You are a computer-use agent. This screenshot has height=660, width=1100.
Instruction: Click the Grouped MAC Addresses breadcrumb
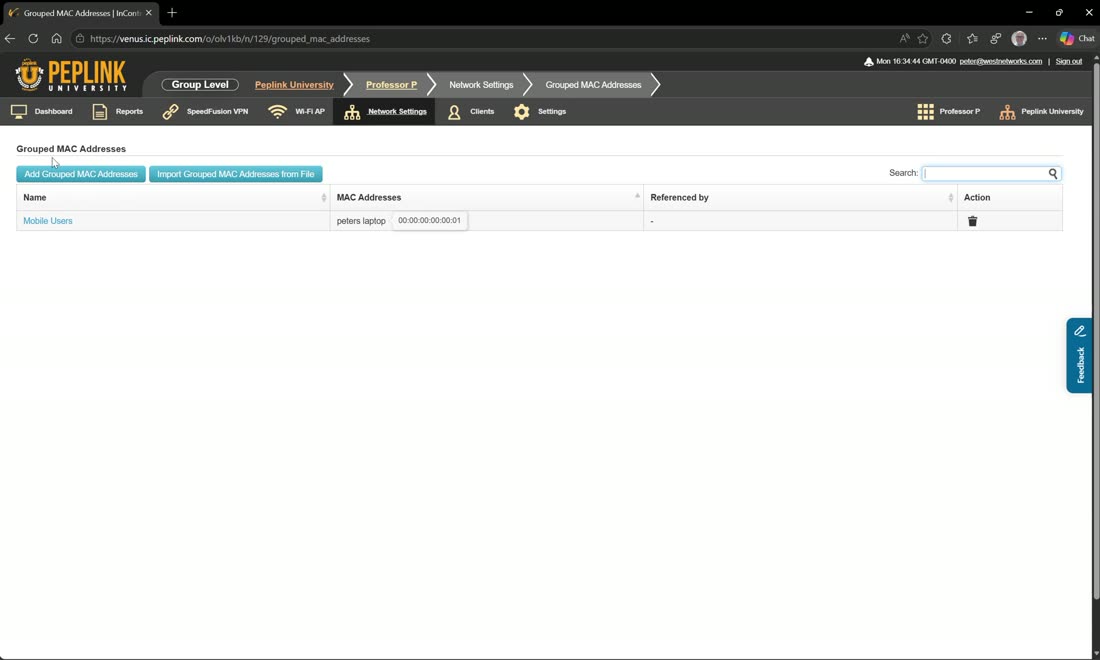[593, 85]
